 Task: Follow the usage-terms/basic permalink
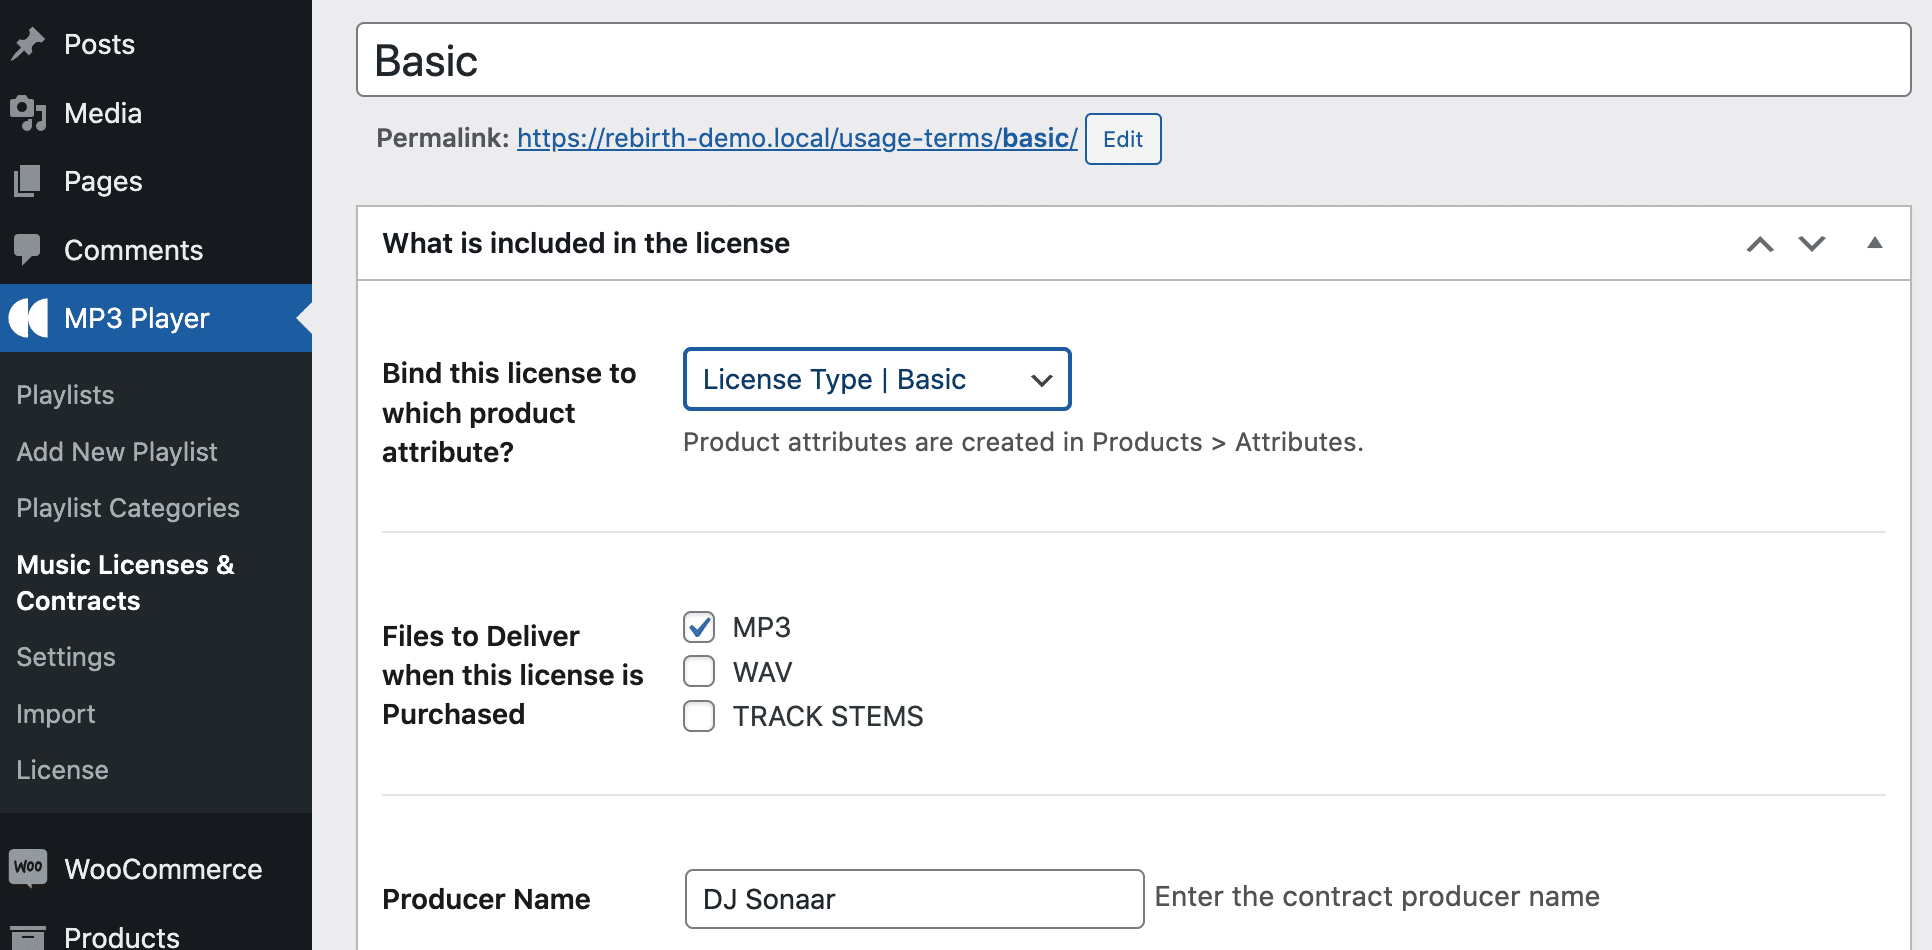797,138
